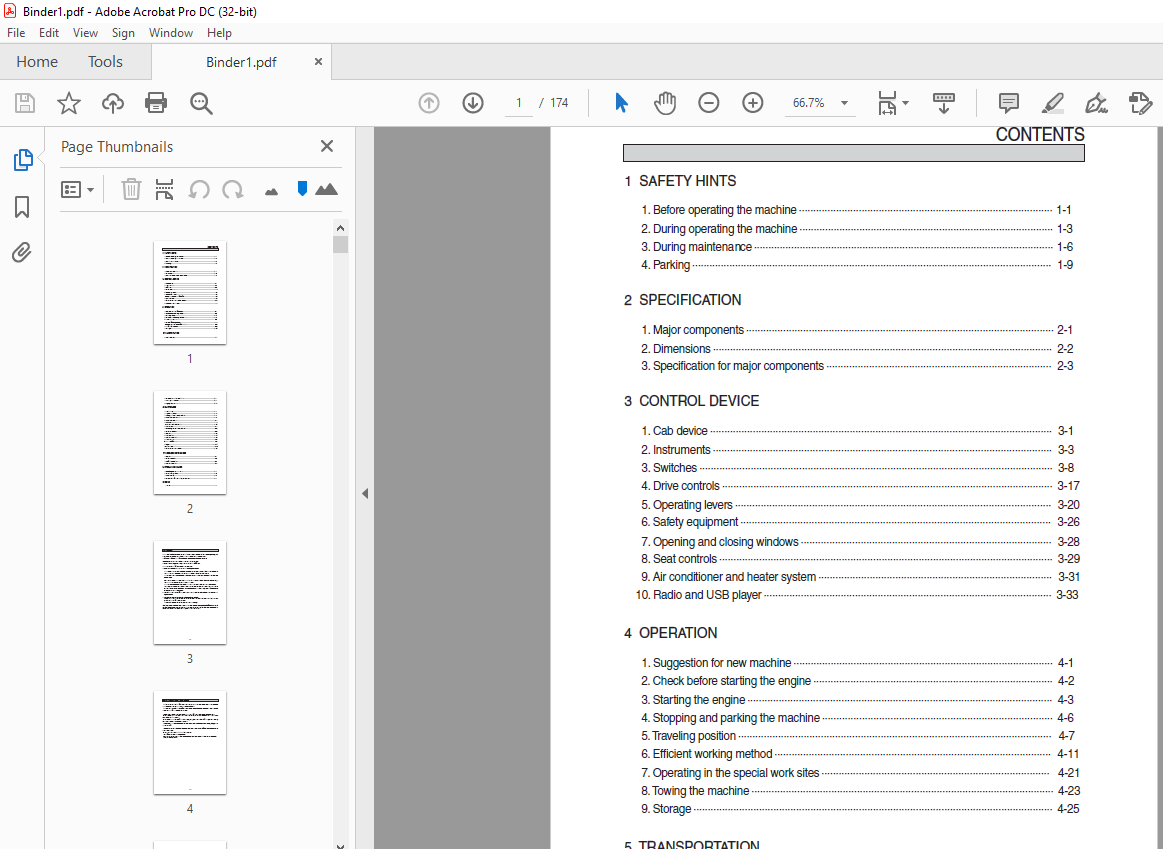Go to previous page with the up arrow
The image size is (1163, 849).
[x=429, y=103]
